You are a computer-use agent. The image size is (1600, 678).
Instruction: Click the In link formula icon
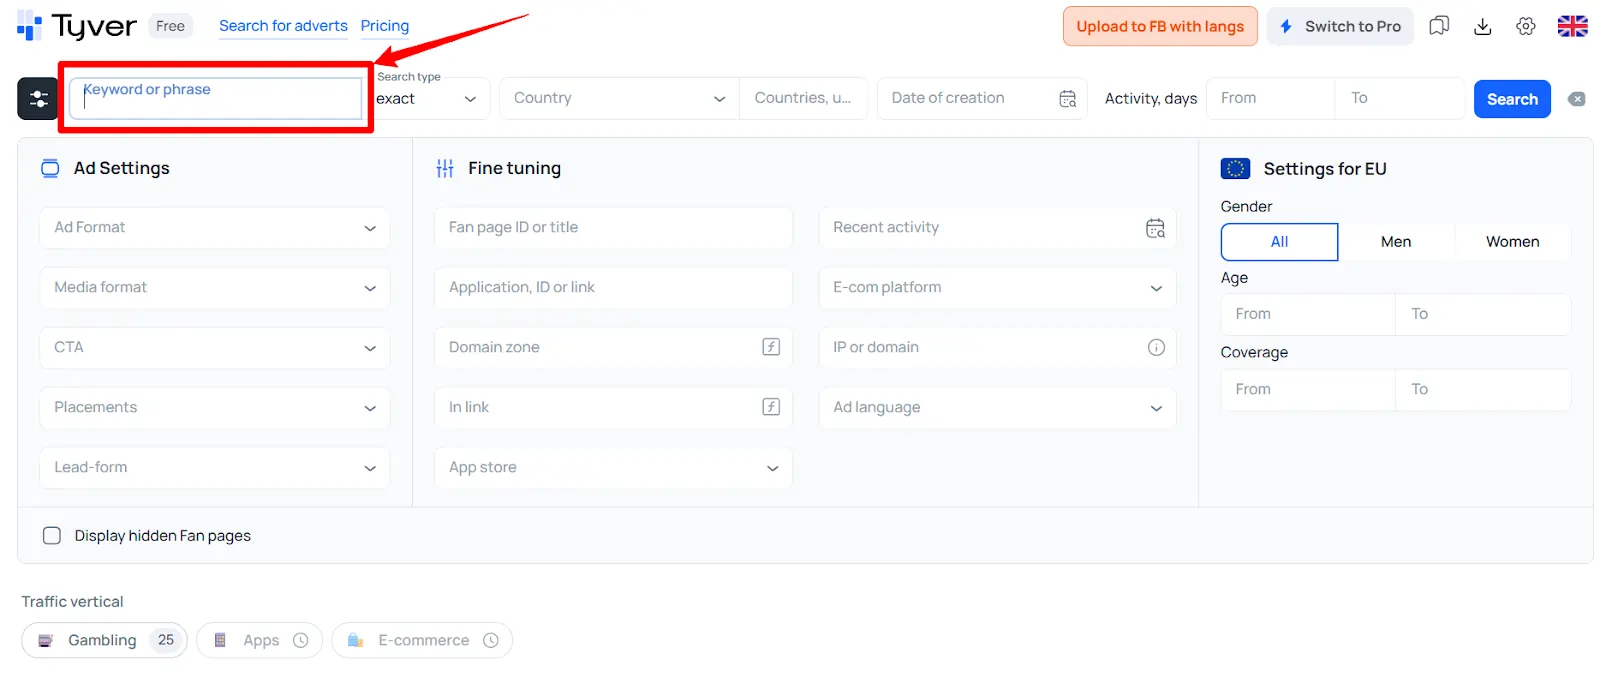pyautogui.click(x=771, y=407)
